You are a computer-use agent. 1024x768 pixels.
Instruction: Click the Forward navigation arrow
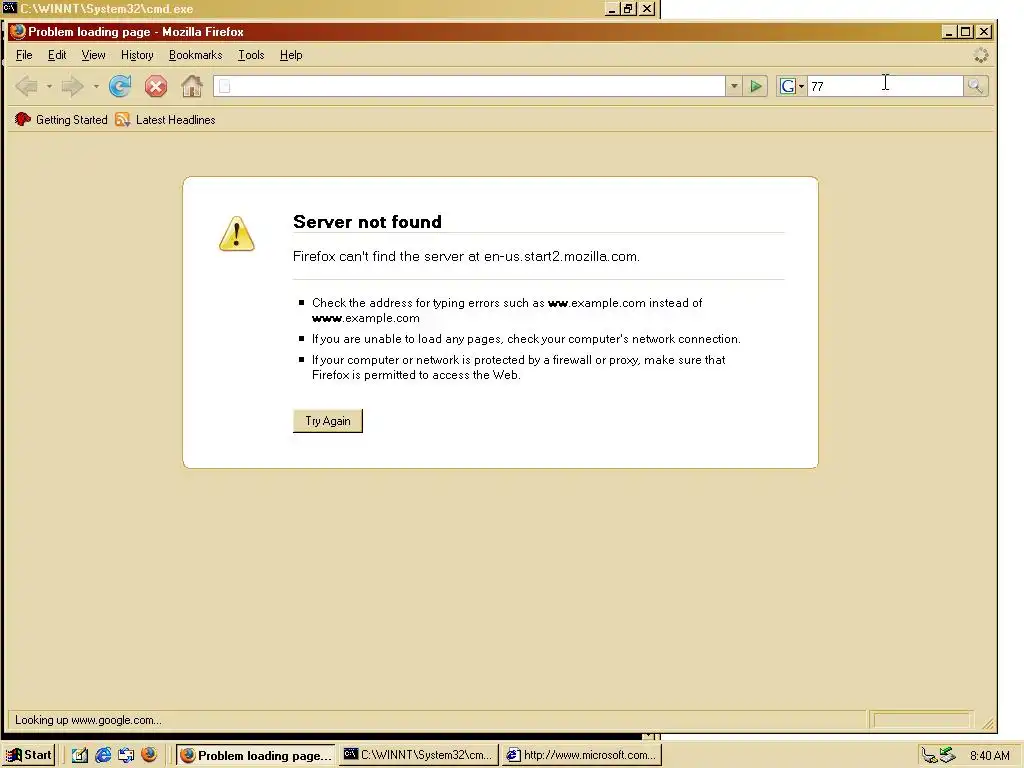[72, 86]
